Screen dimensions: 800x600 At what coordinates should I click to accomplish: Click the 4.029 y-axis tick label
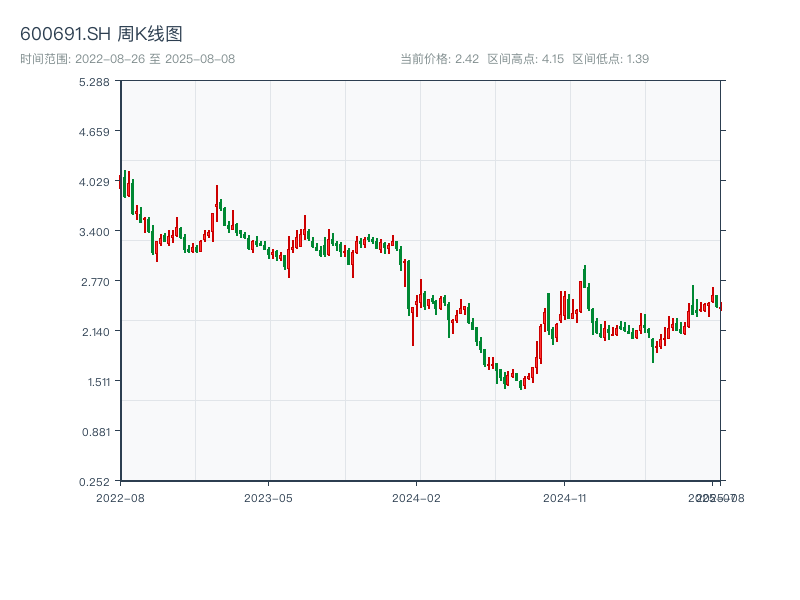point(94,181)
